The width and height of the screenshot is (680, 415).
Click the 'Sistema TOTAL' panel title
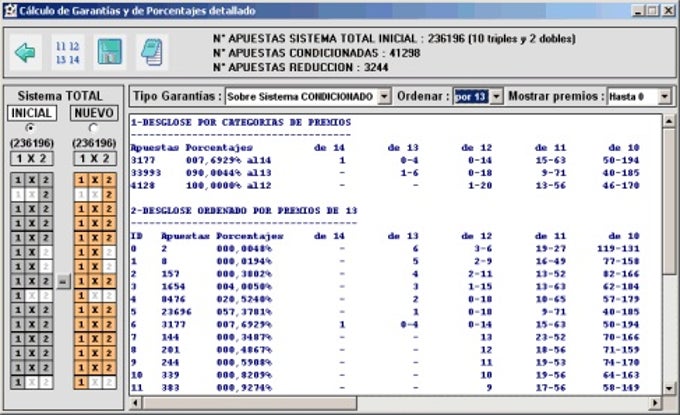(x=60, y=96)
